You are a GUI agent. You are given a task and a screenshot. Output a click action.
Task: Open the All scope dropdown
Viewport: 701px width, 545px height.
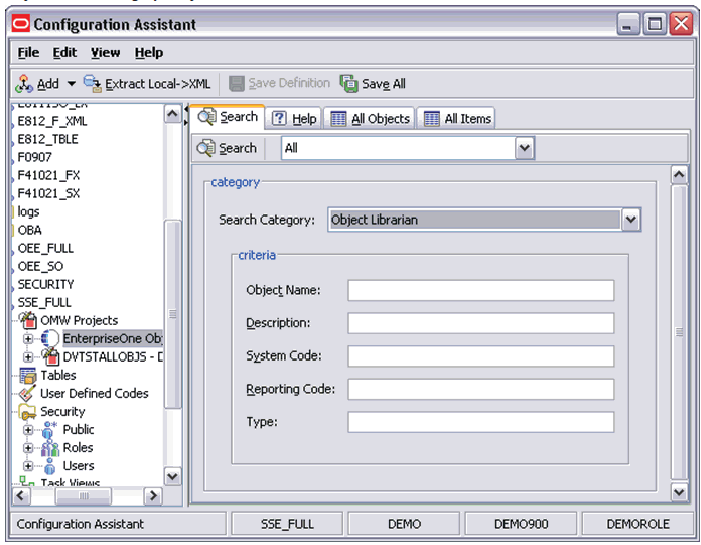525,148
